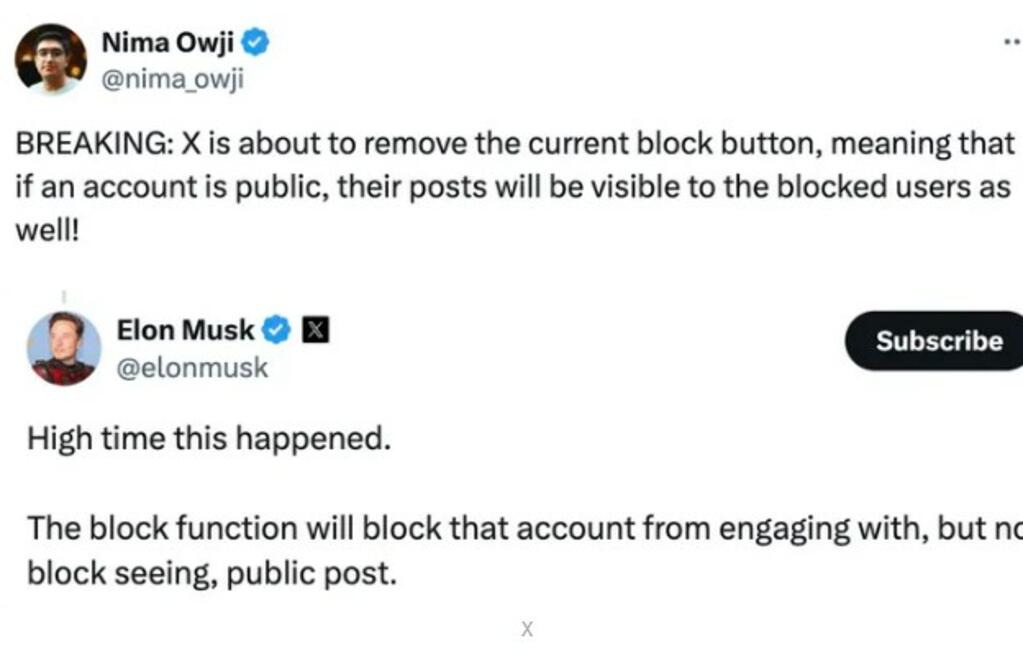Open the @elonmusk handle link

pyautogui.click(x=192, y=368)
